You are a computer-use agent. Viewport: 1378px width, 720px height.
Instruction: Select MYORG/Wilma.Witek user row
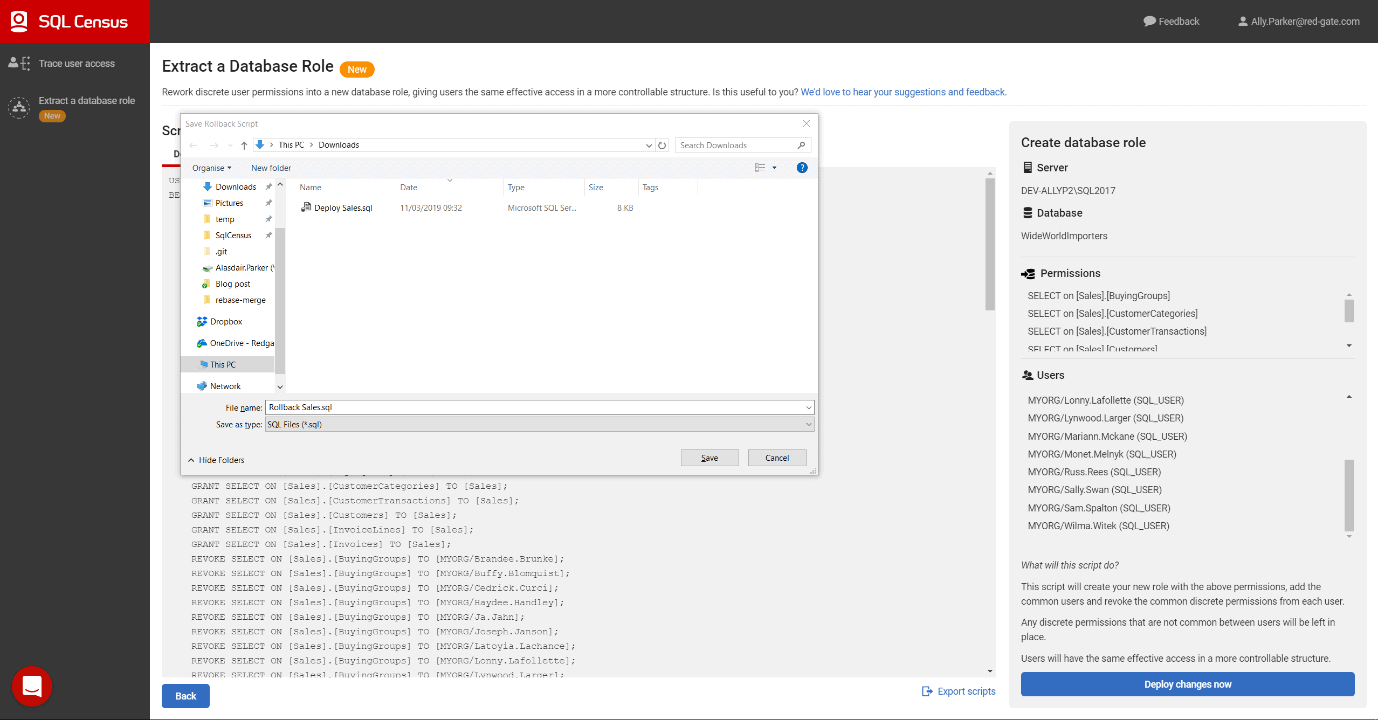click(1099, 526)
